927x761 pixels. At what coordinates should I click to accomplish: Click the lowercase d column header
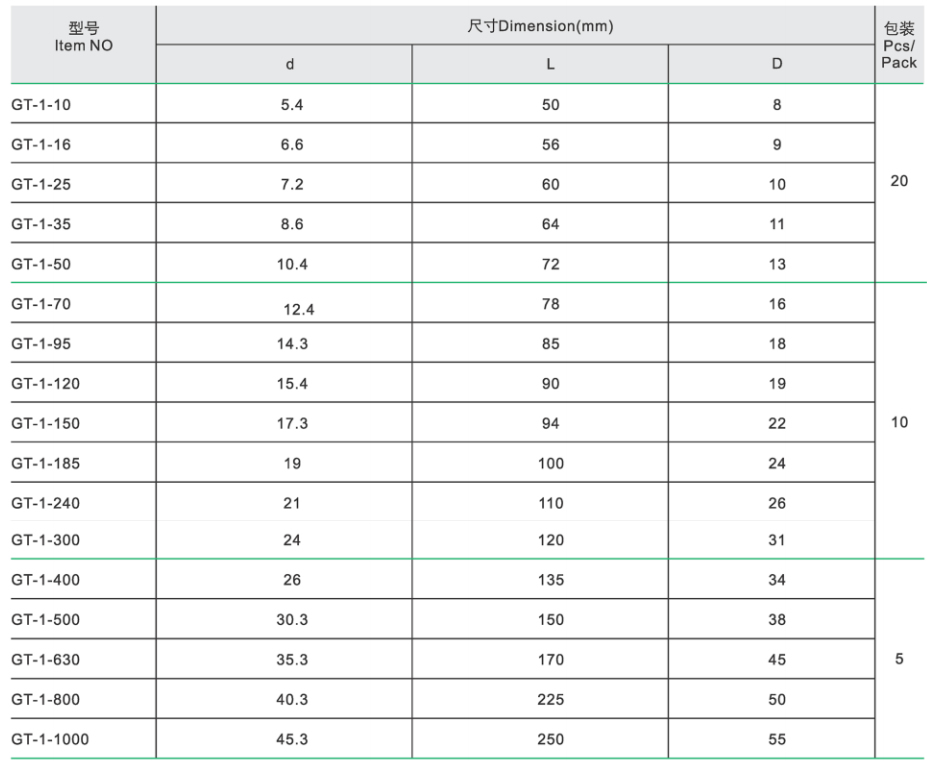click(290, 64)
